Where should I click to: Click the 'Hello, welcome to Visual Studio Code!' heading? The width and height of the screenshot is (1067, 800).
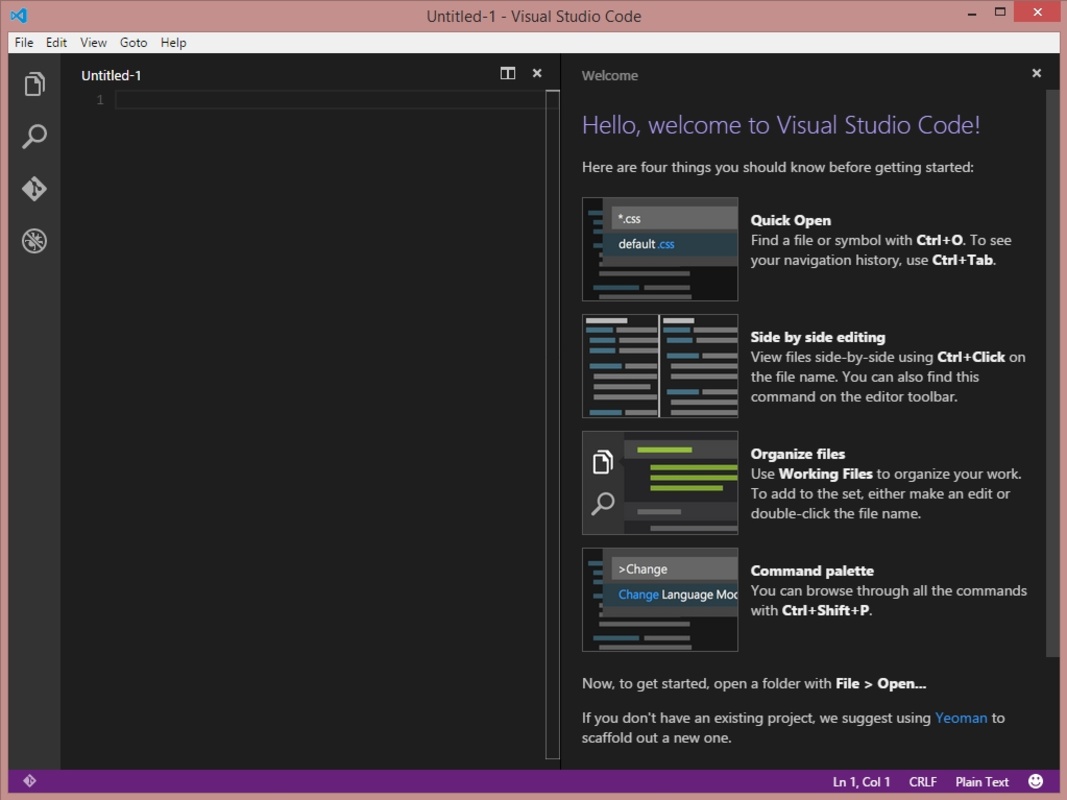(x=781, y=125)
